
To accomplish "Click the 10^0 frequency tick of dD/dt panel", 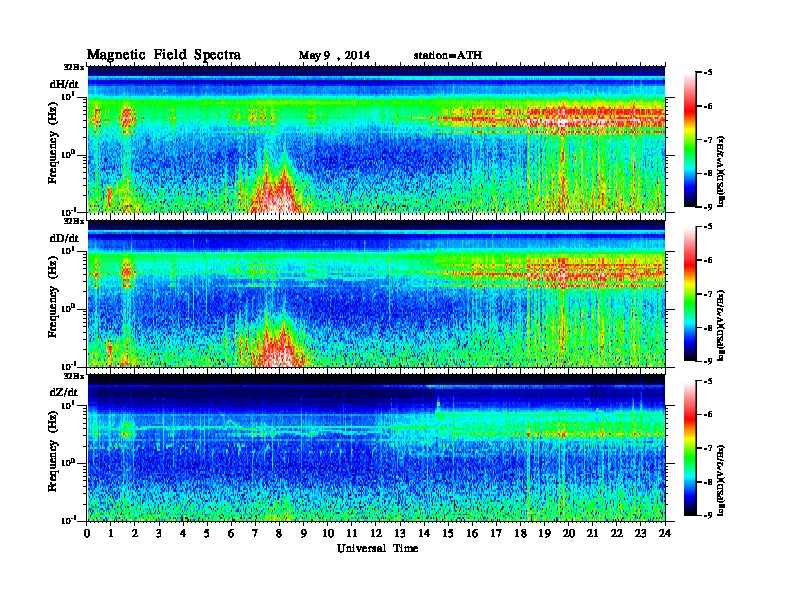I will coord(67,309).
